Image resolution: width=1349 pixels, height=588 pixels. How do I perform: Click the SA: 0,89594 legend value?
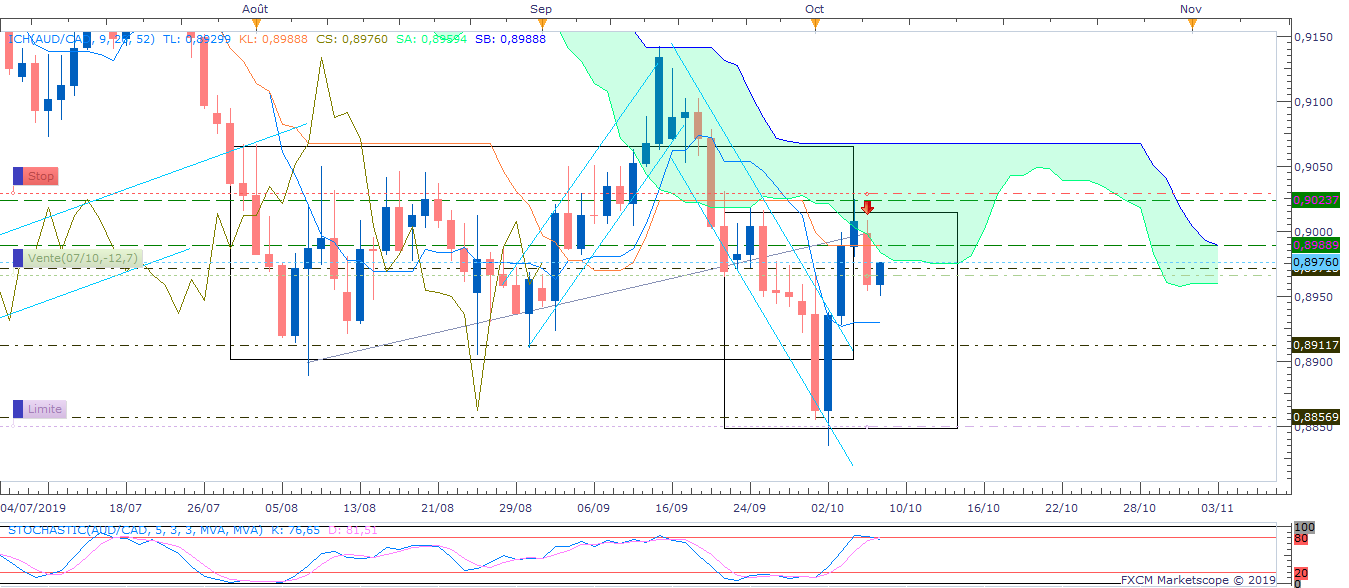[x=429, y=39]
